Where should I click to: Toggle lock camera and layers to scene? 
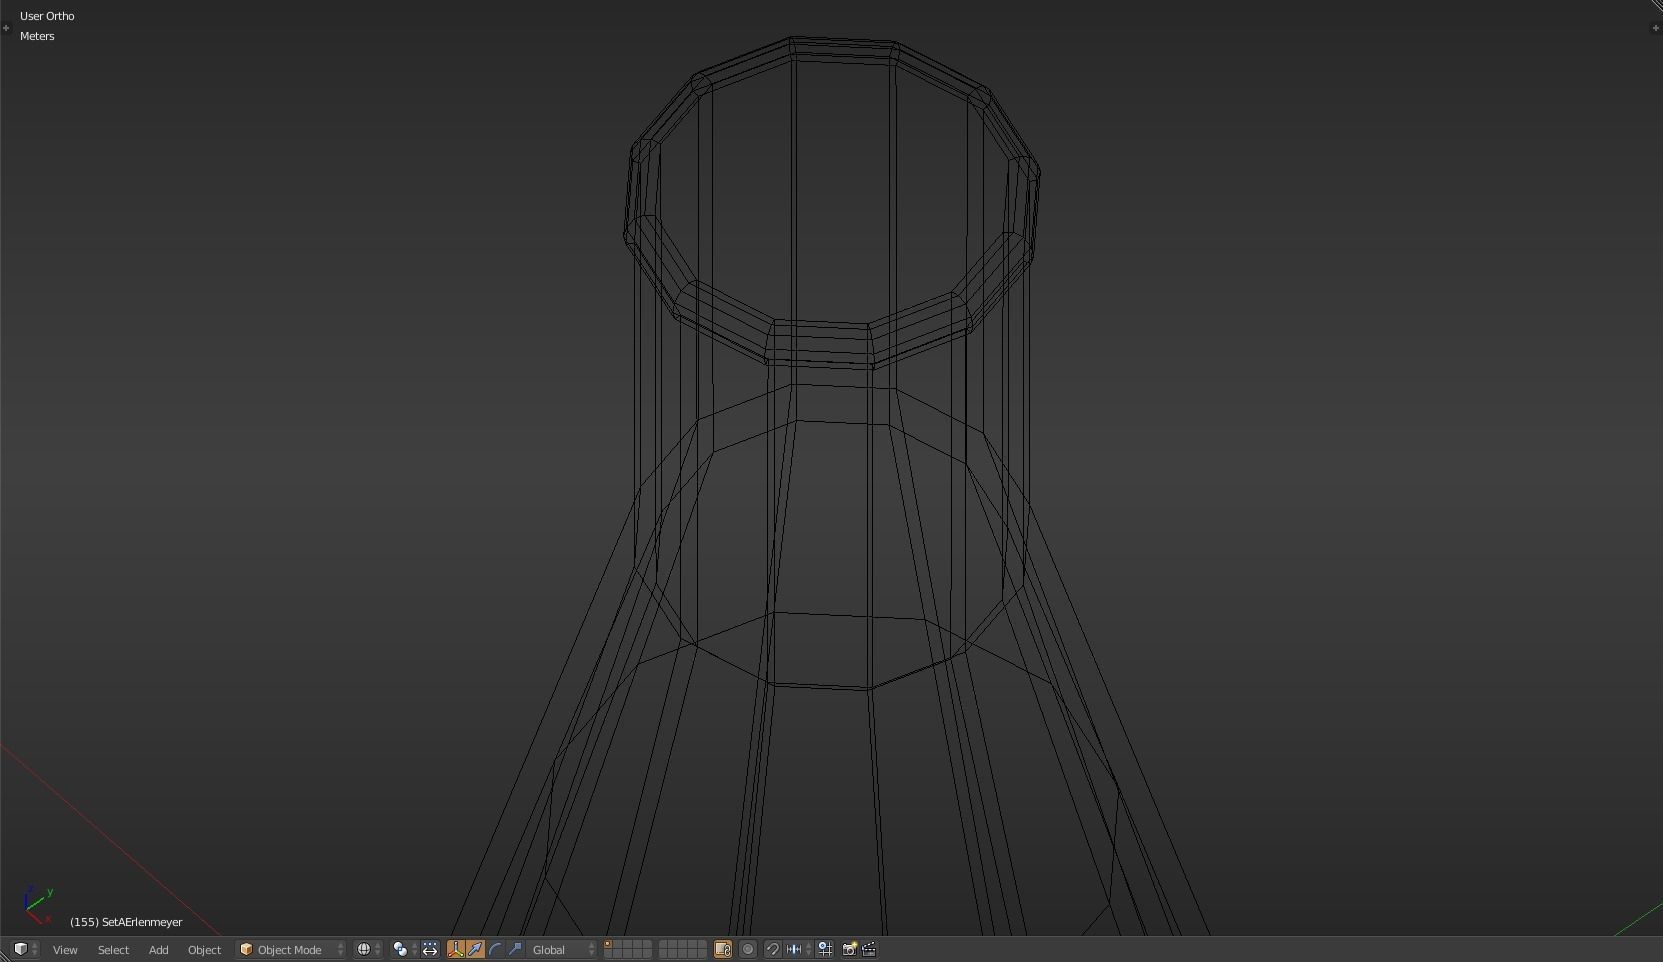tap(723, 949)
